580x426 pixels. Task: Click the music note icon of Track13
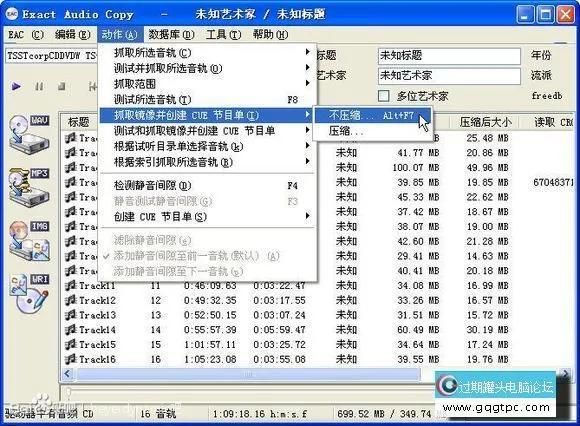click(71, 314)
